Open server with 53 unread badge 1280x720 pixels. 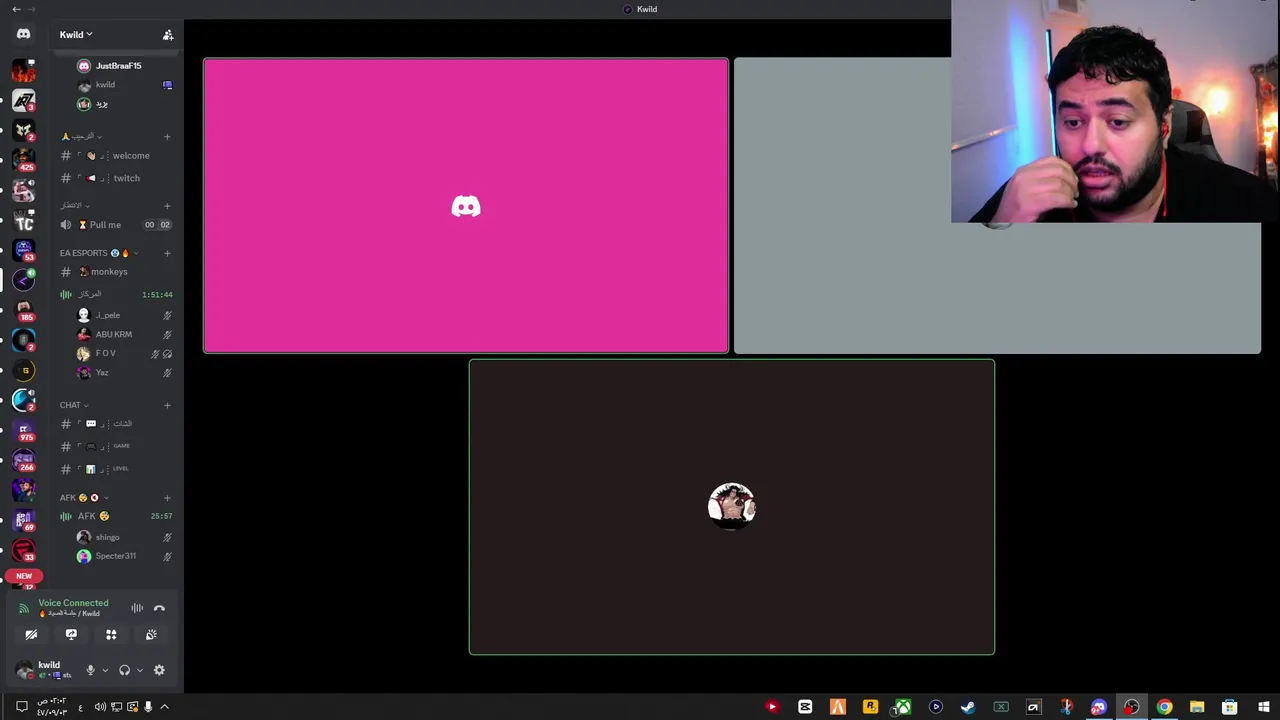tap(23, 250)
